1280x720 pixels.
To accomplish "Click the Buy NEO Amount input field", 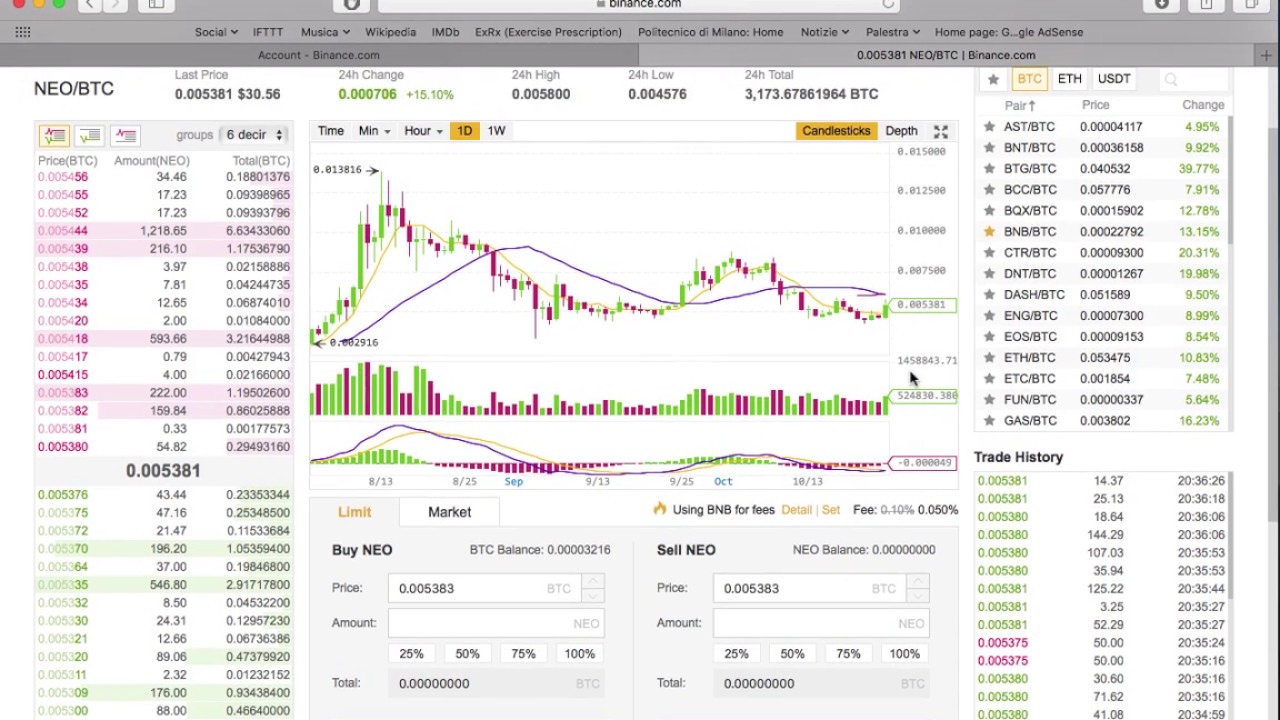I will click(496, 623).
